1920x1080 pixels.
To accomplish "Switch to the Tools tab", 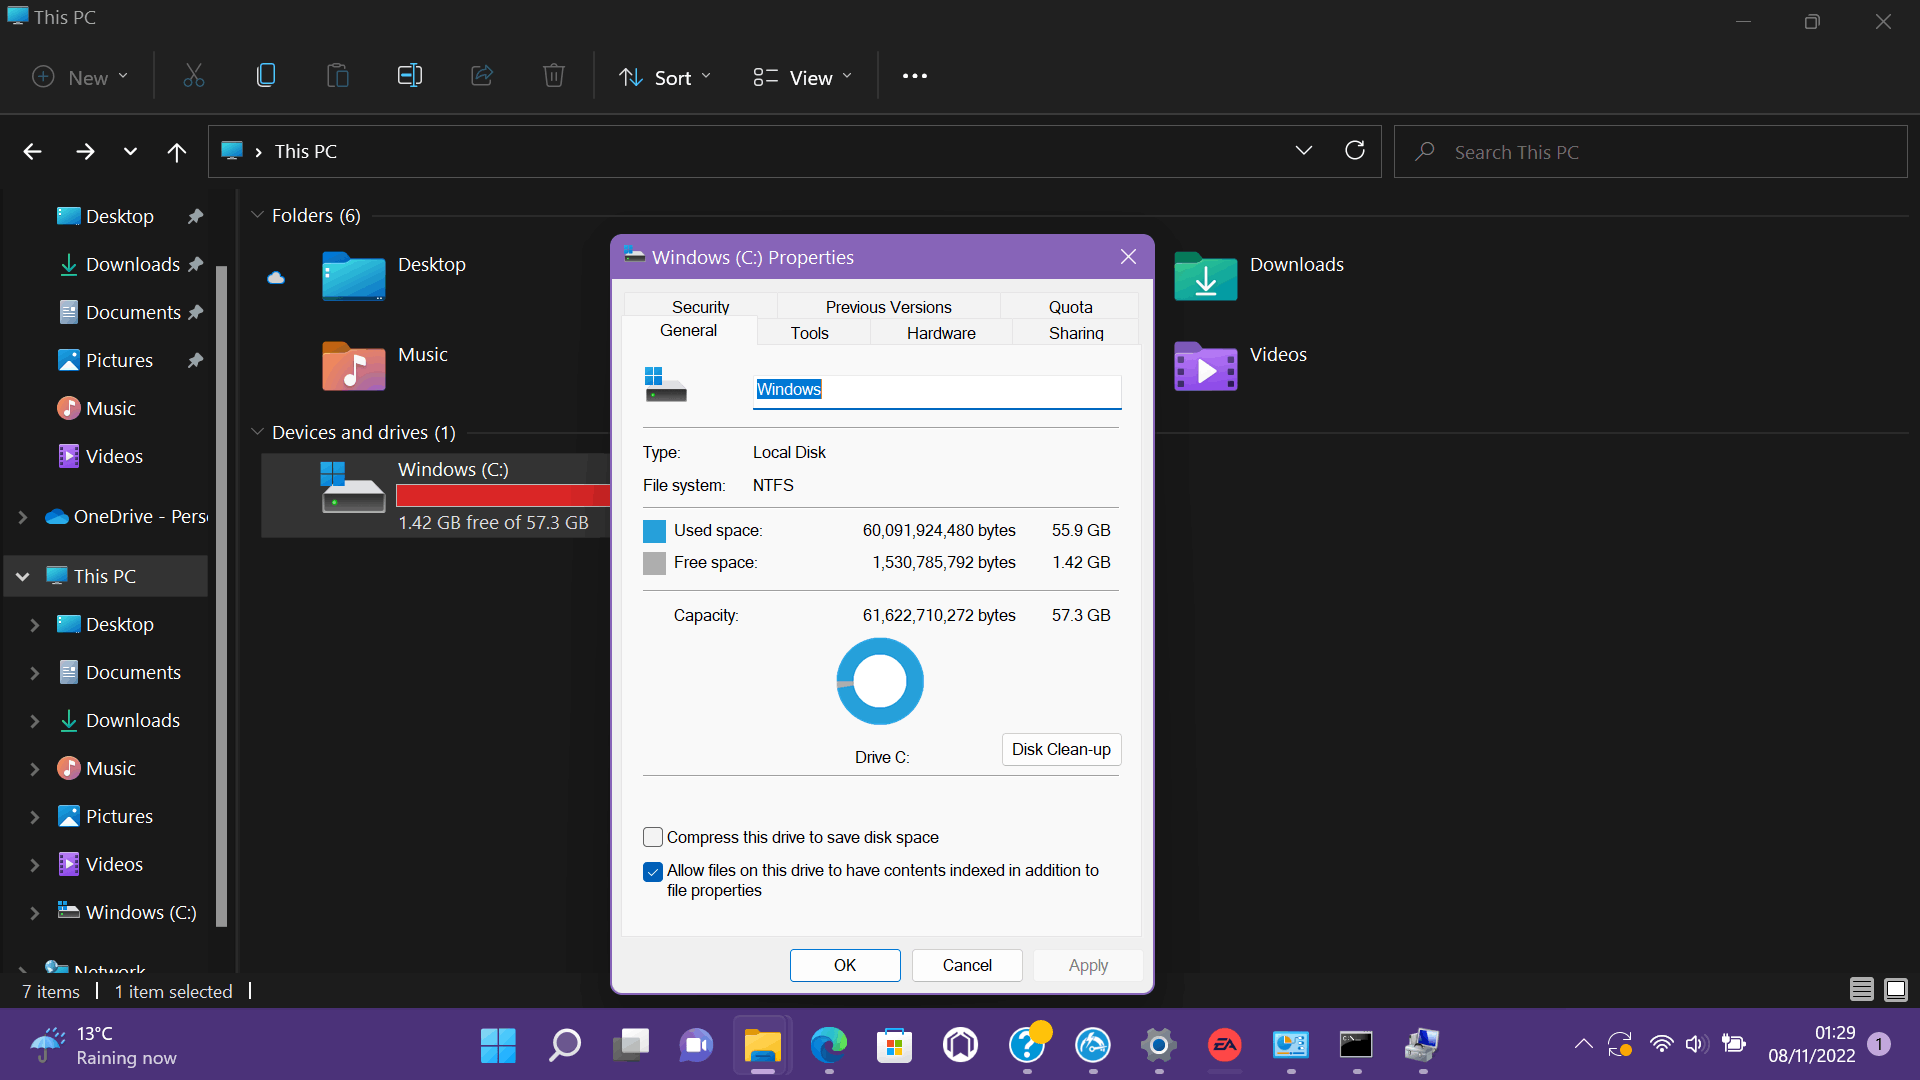I will tap(809, 333).
